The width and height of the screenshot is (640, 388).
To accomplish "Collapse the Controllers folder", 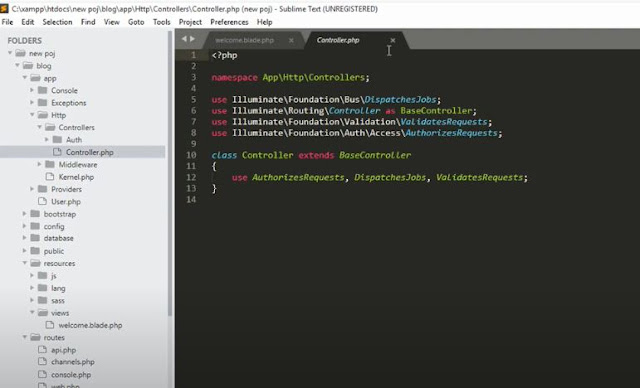I will (39, 127).
